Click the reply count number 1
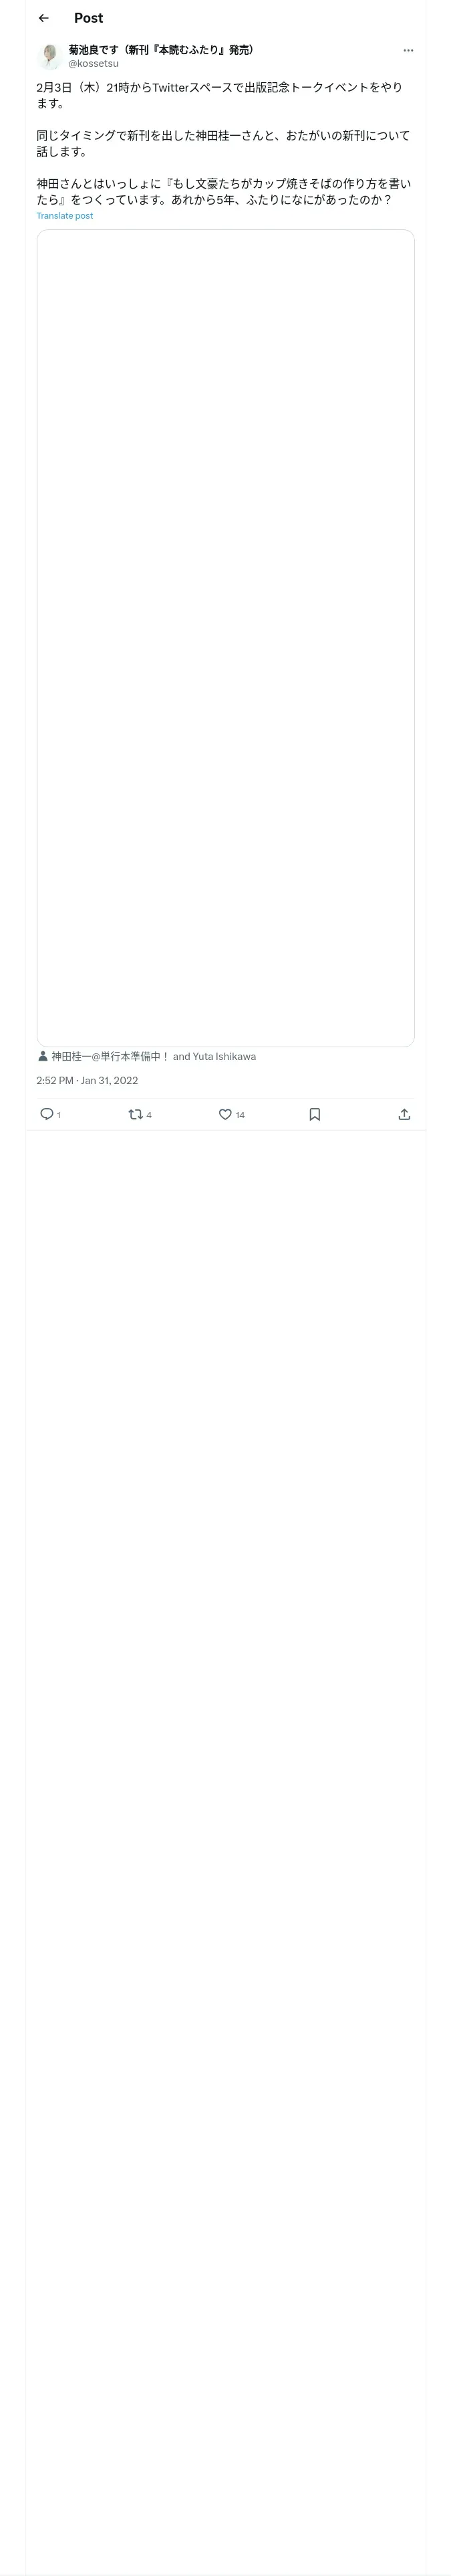 (59, 1115)
